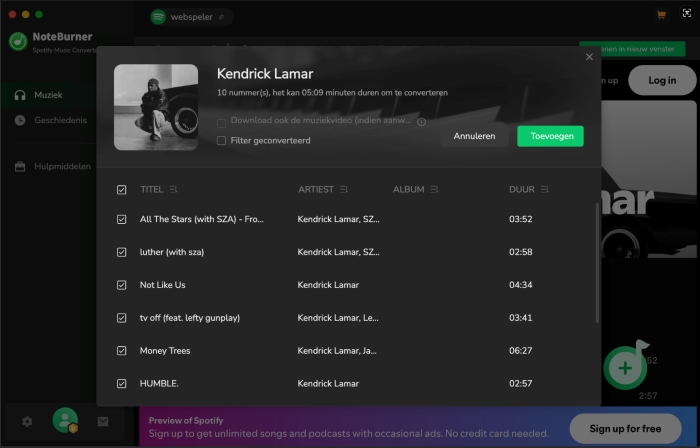The width and height of the screenshot is (700, 448).
Task: Click artist Kendrick Lamar, Ja... cell
Action: [x=337, y=351]
